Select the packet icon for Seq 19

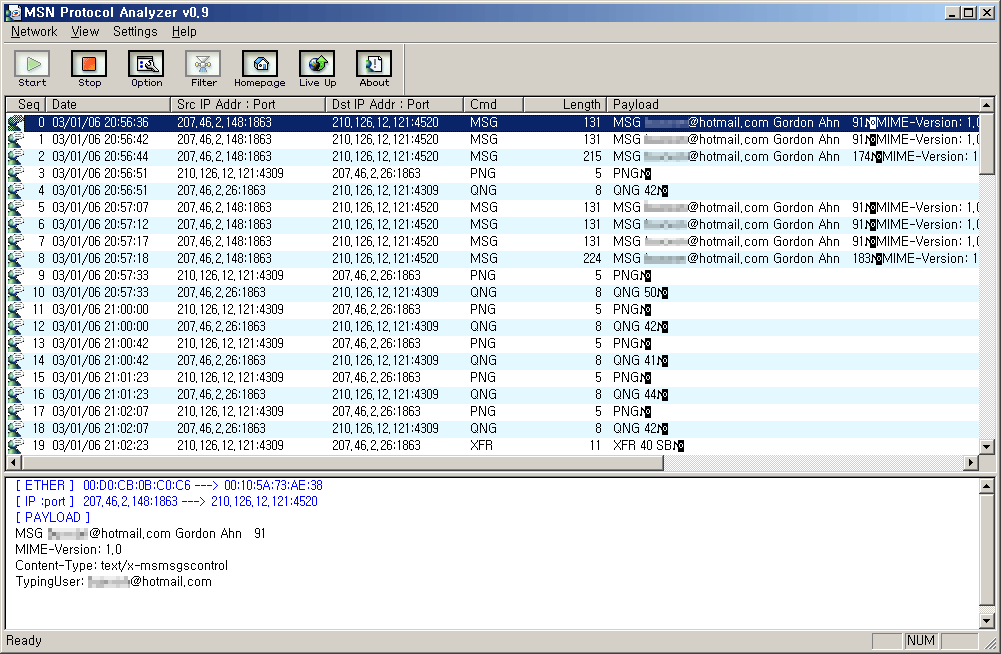pyautogui.click(x=15, y=445)
